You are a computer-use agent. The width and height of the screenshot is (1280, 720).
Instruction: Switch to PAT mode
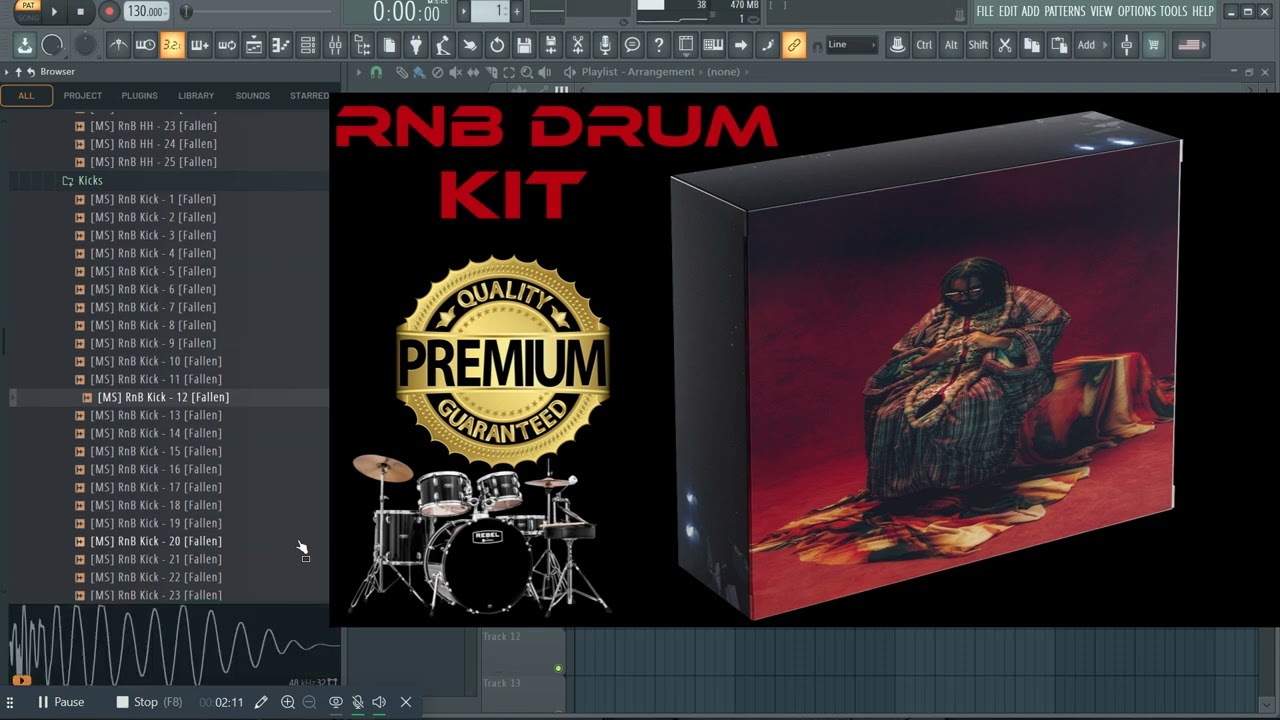click(28, 6)
